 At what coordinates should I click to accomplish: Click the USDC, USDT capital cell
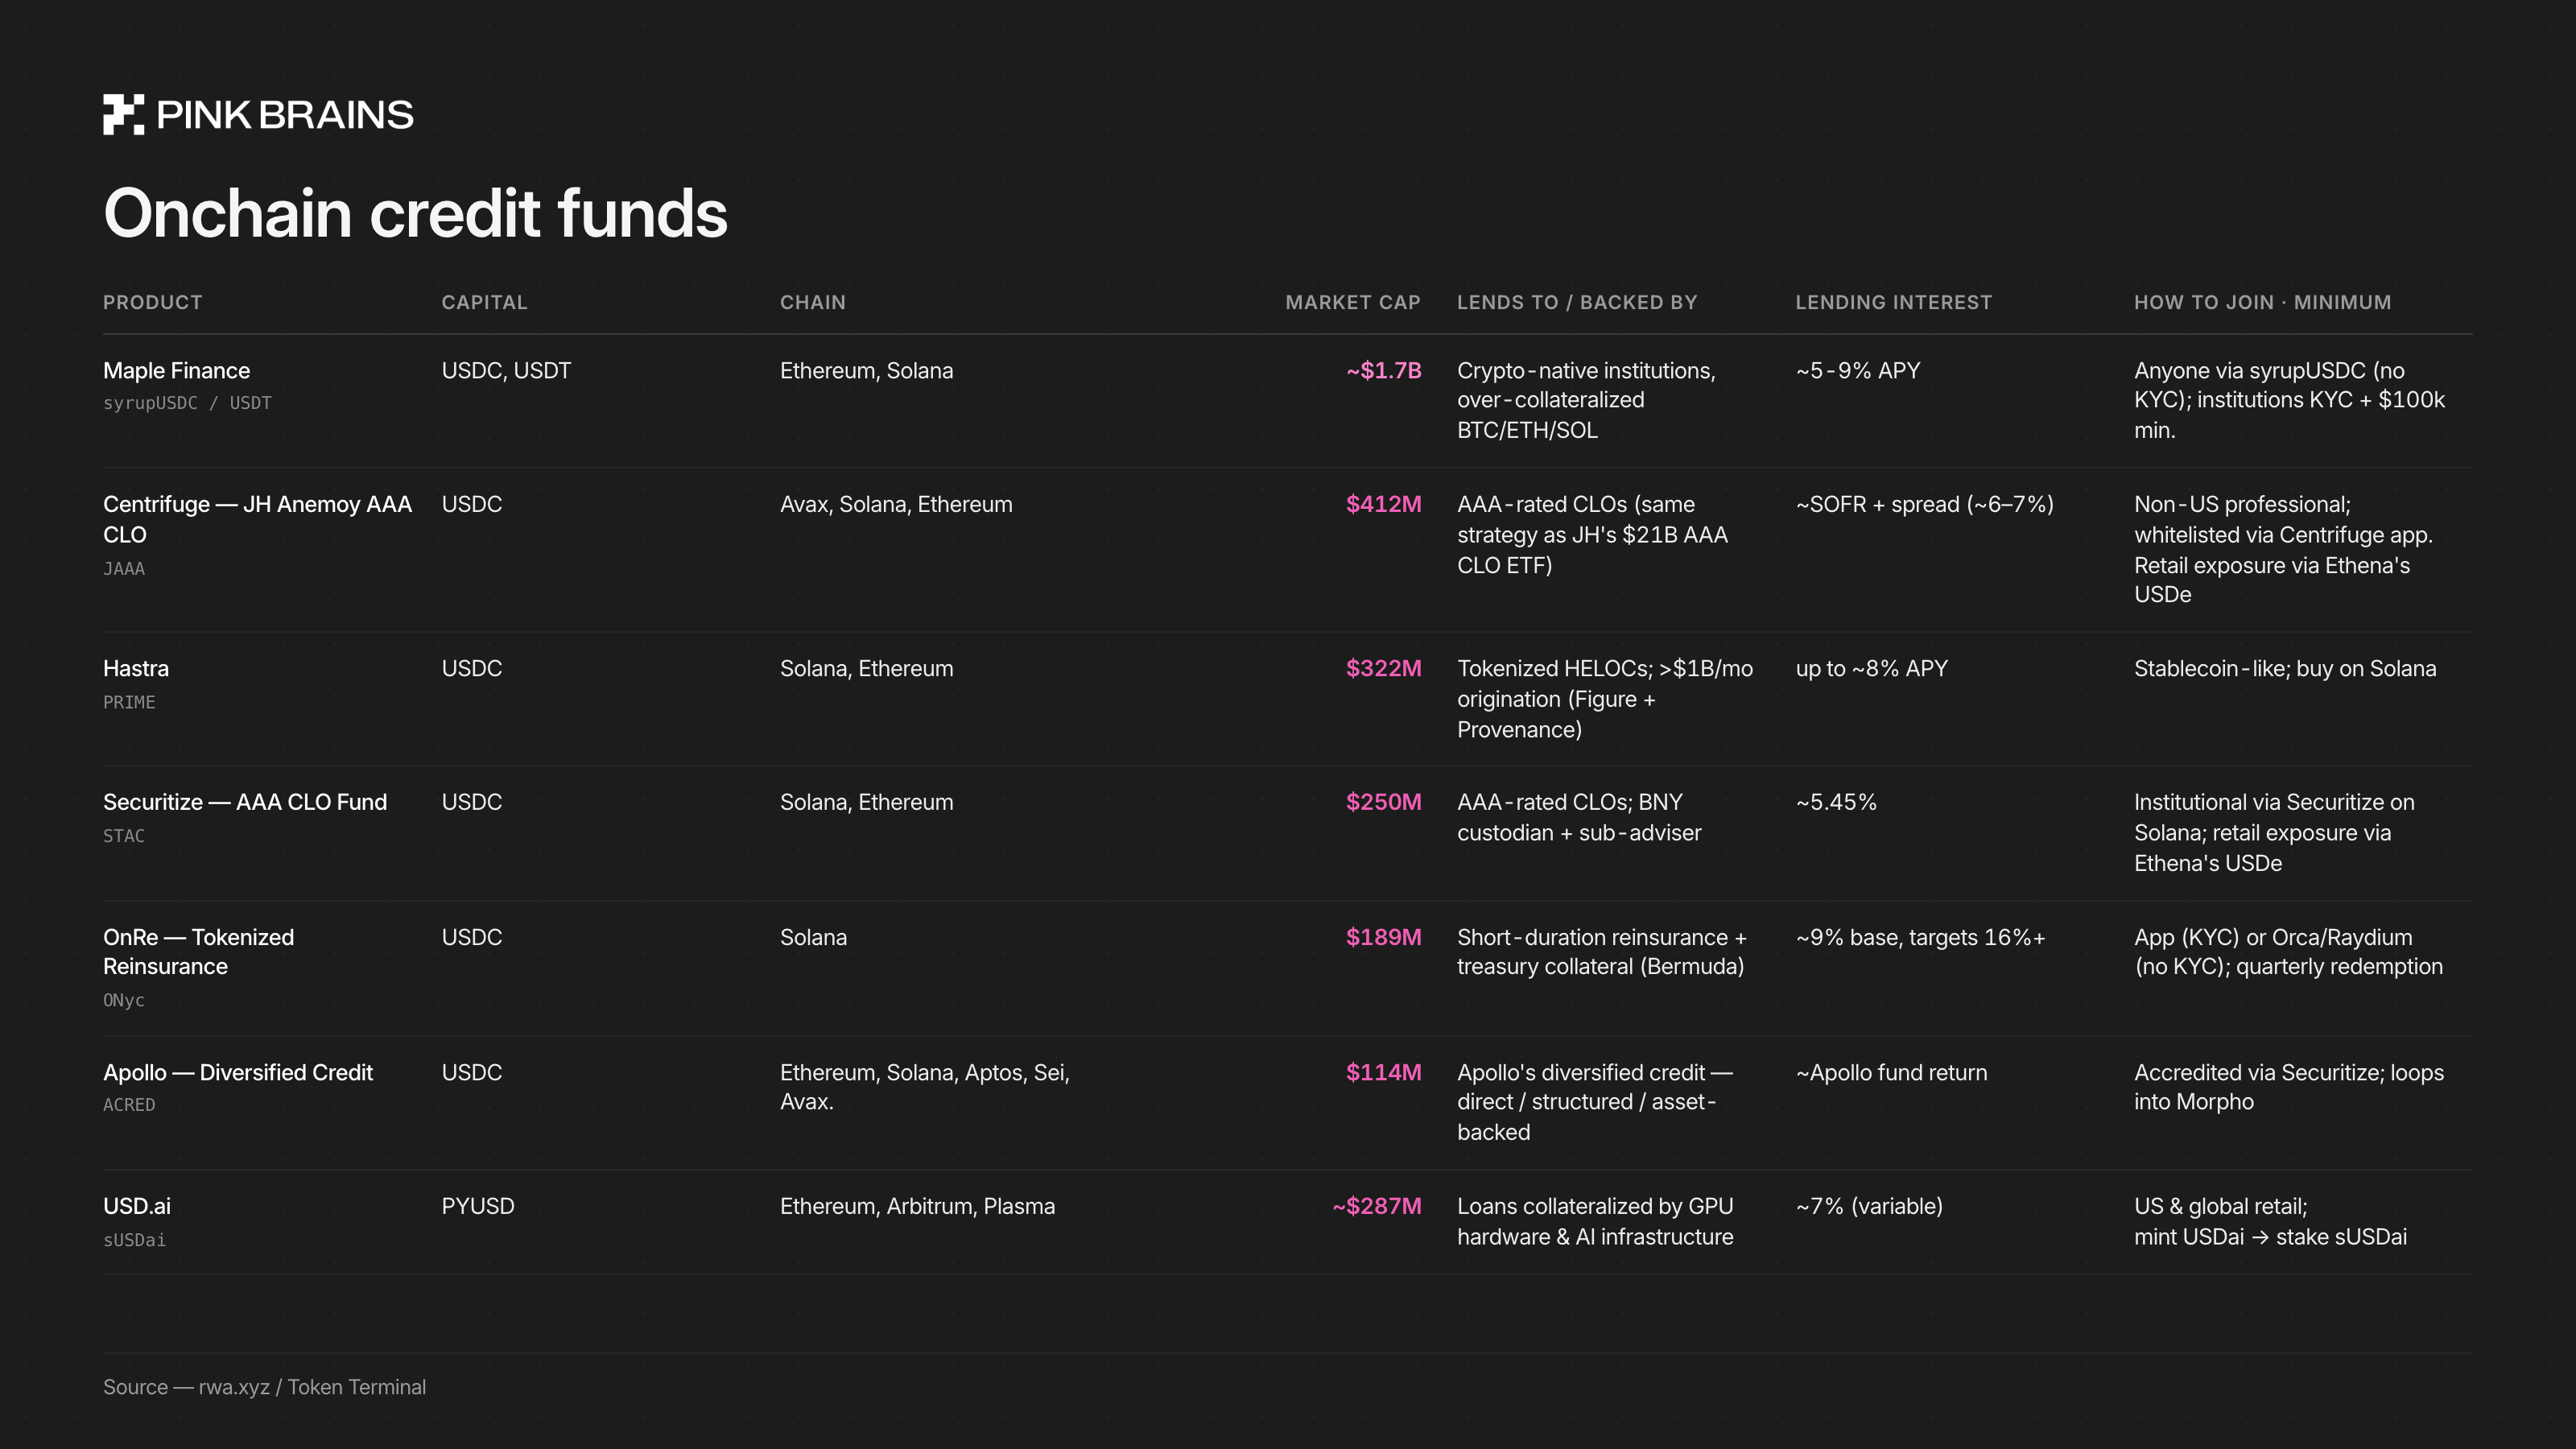506,370
